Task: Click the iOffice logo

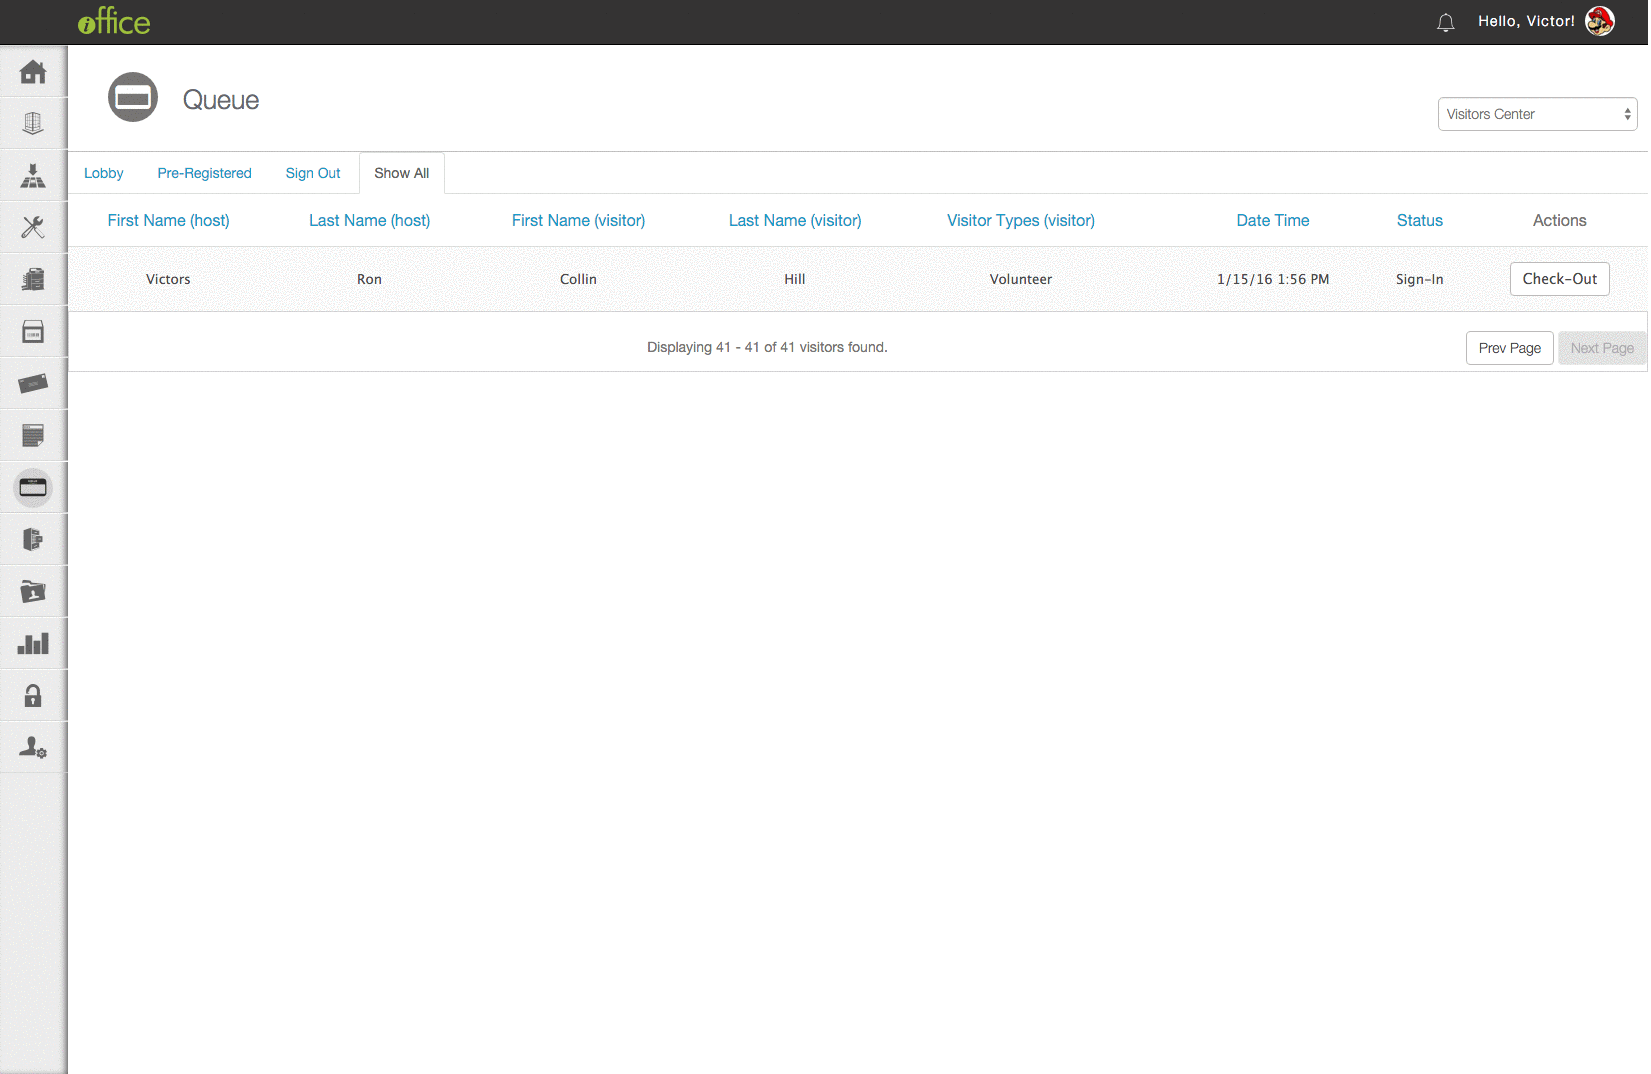Action: pos(114,22)
